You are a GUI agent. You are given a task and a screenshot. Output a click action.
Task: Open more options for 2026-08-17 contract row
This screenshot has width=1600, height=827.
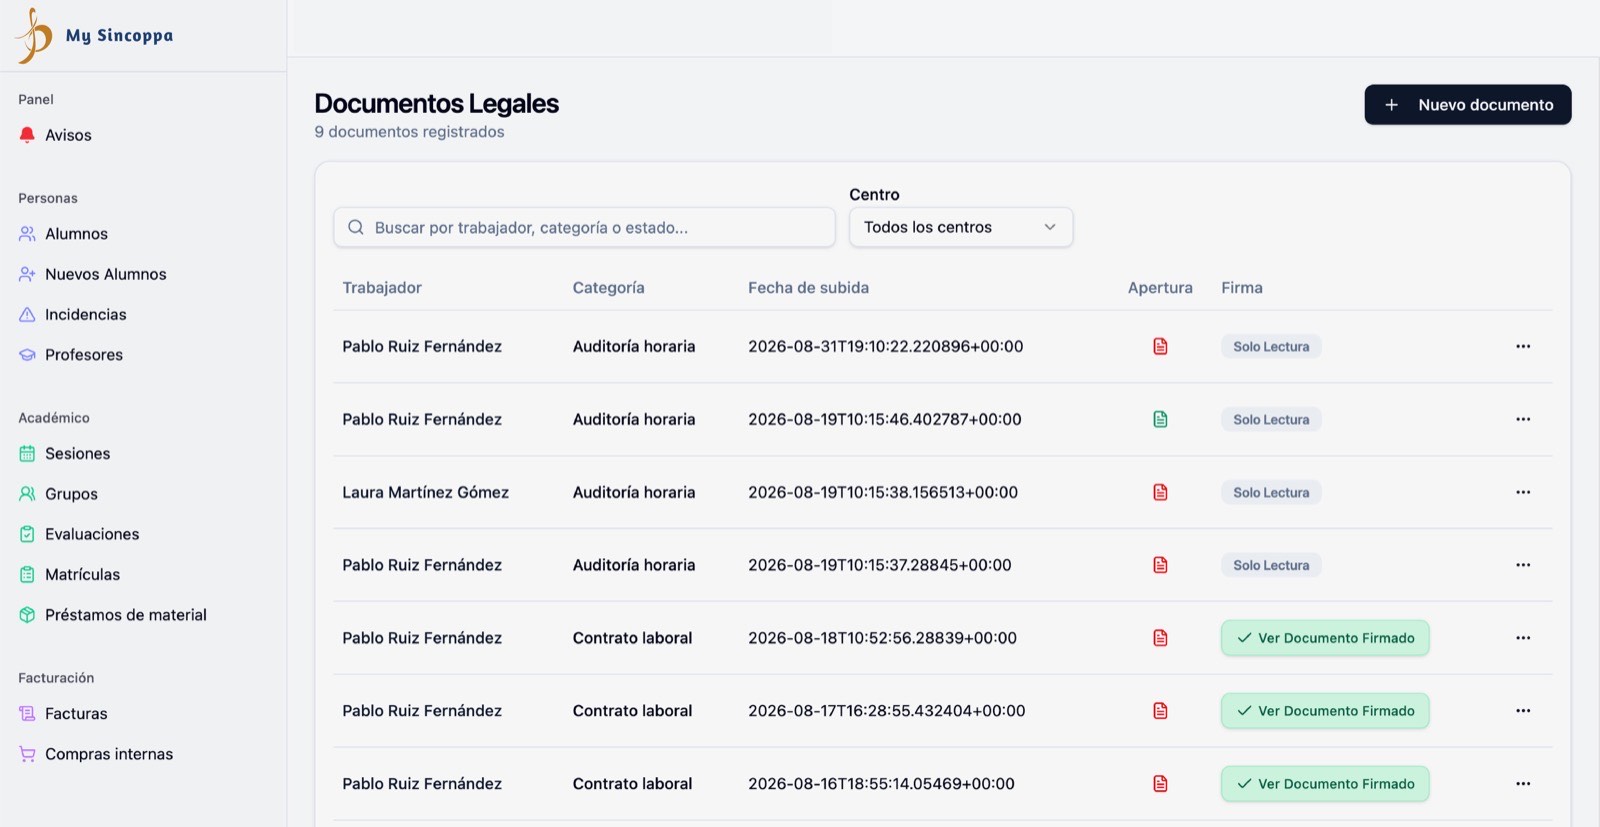[x=1523, y=711]
